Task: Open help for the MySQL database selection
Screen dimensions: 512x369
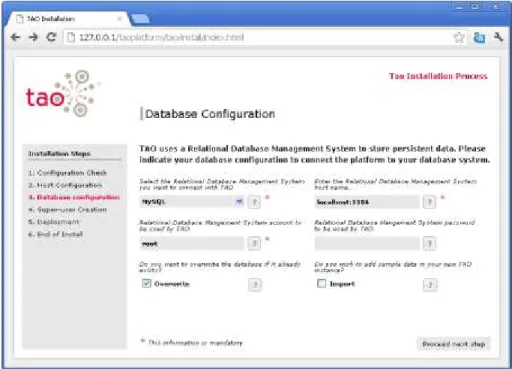Action: tap(254, 202)
